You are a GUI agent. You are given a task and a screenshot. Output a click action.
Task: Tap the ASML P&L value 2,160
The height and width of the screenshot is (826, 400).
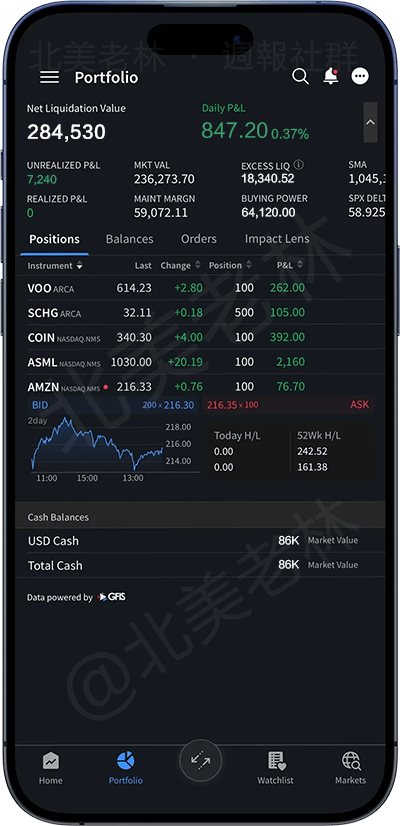290,362
